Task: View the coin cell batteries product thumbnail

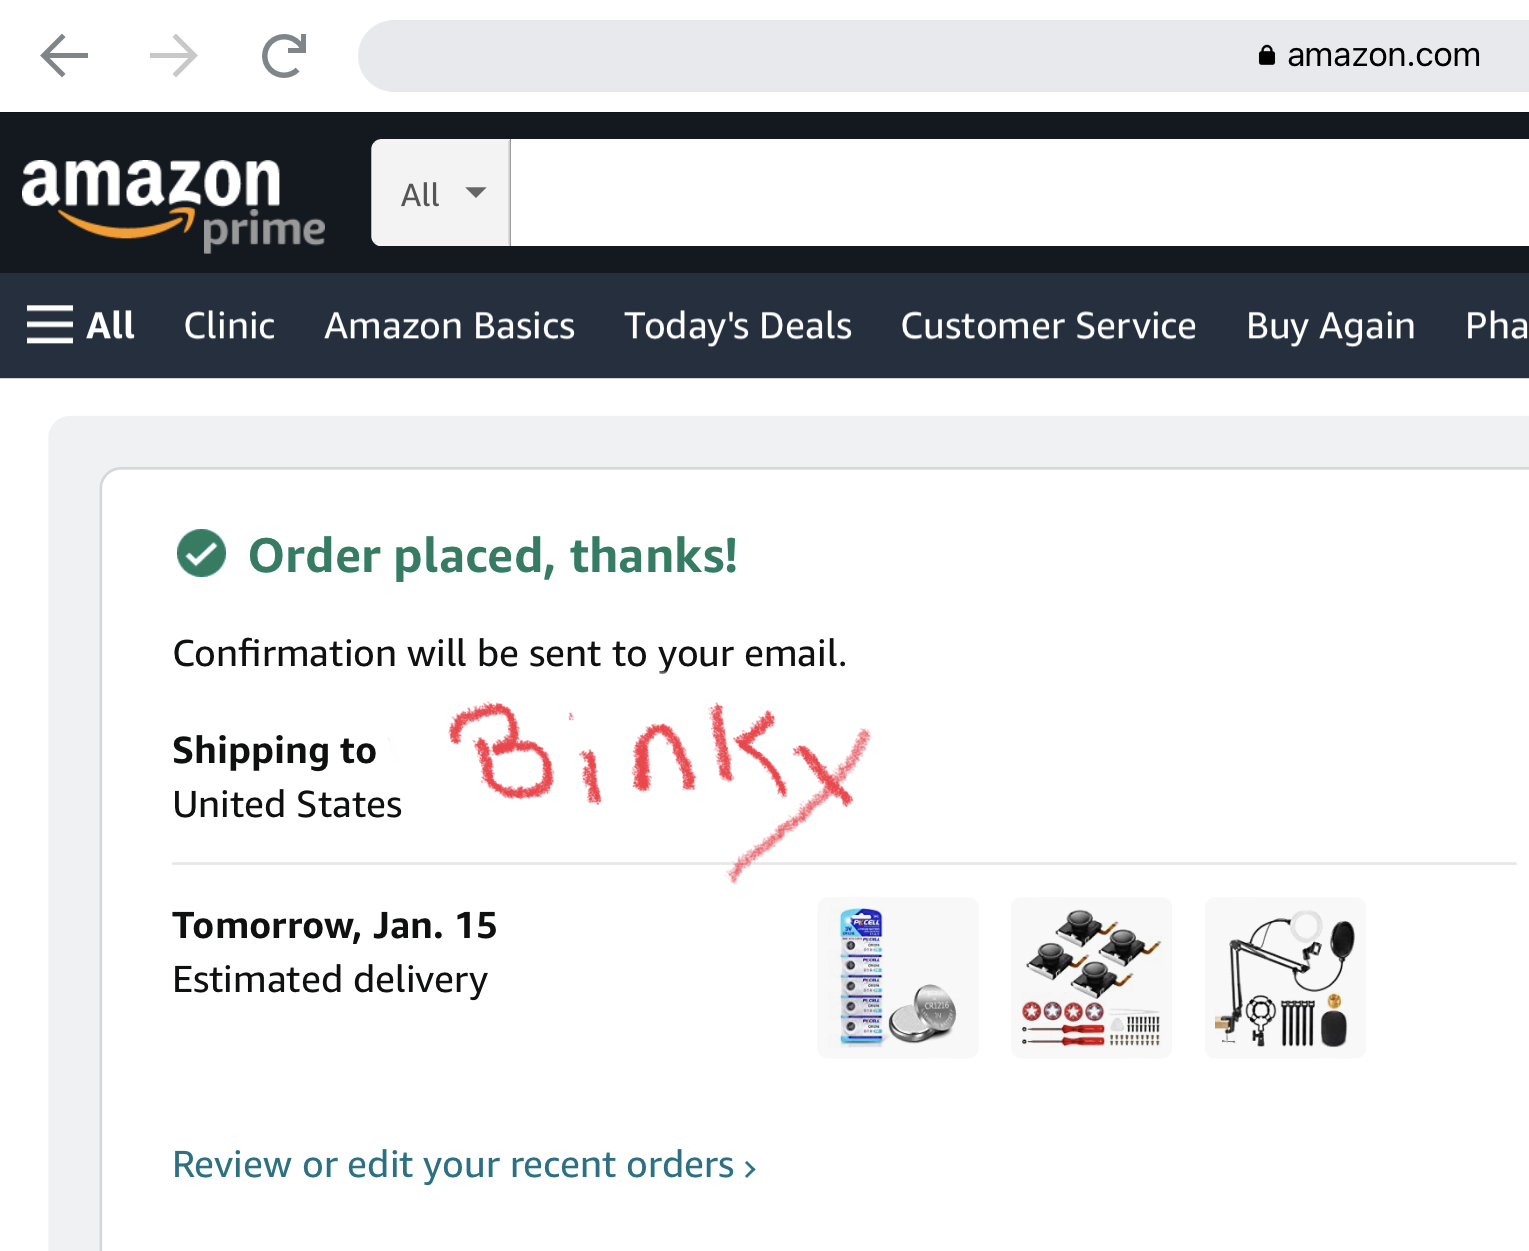Action: [x=898, y=977]
